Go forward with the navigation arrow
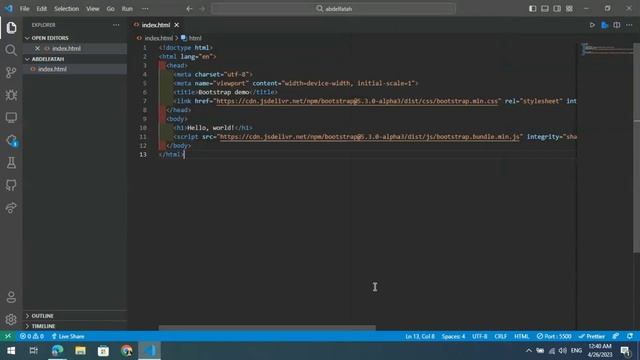The width and height of the screenshot is (640, 360). point(202,9)
